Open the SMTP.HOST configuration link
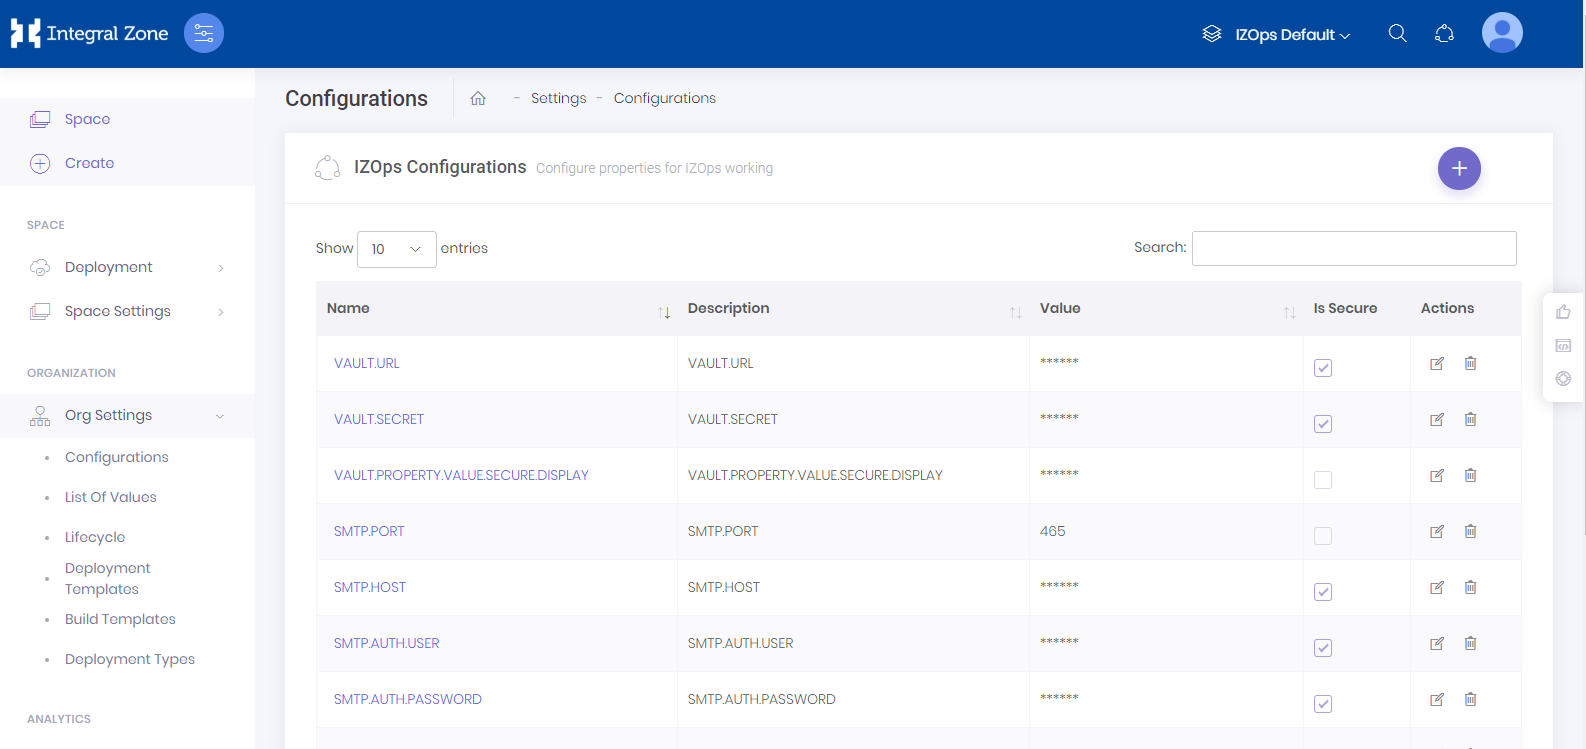This screenshot has height=749, width=1586. (370, 587)
